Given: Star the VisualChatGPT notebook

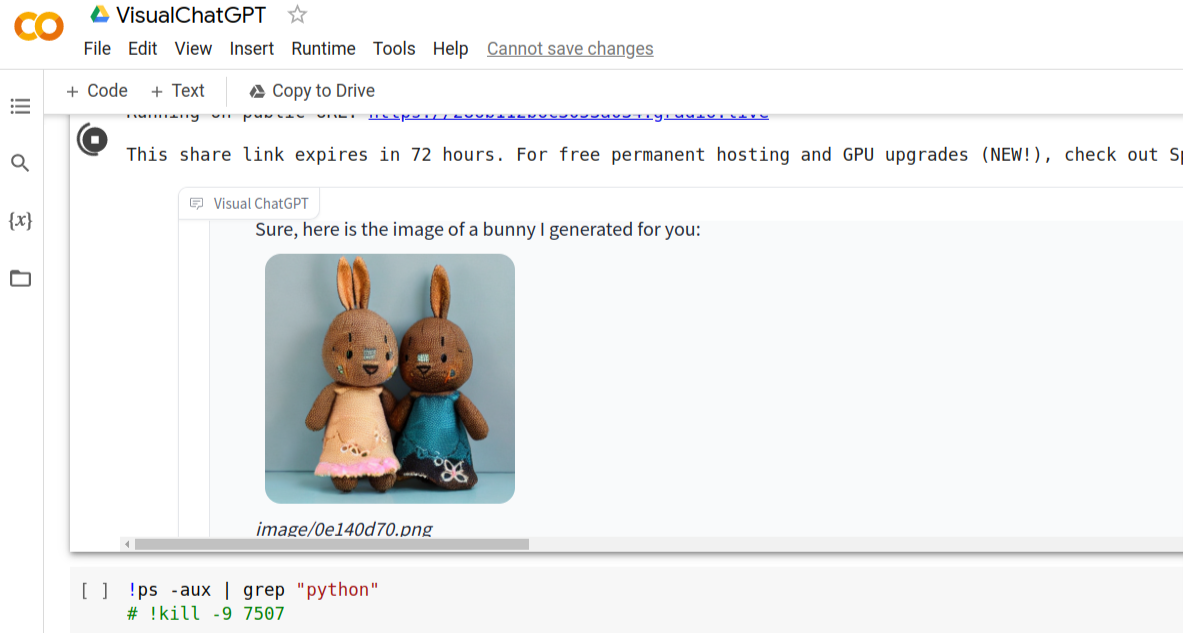Looking at the screenshot, I should [297, 14].
